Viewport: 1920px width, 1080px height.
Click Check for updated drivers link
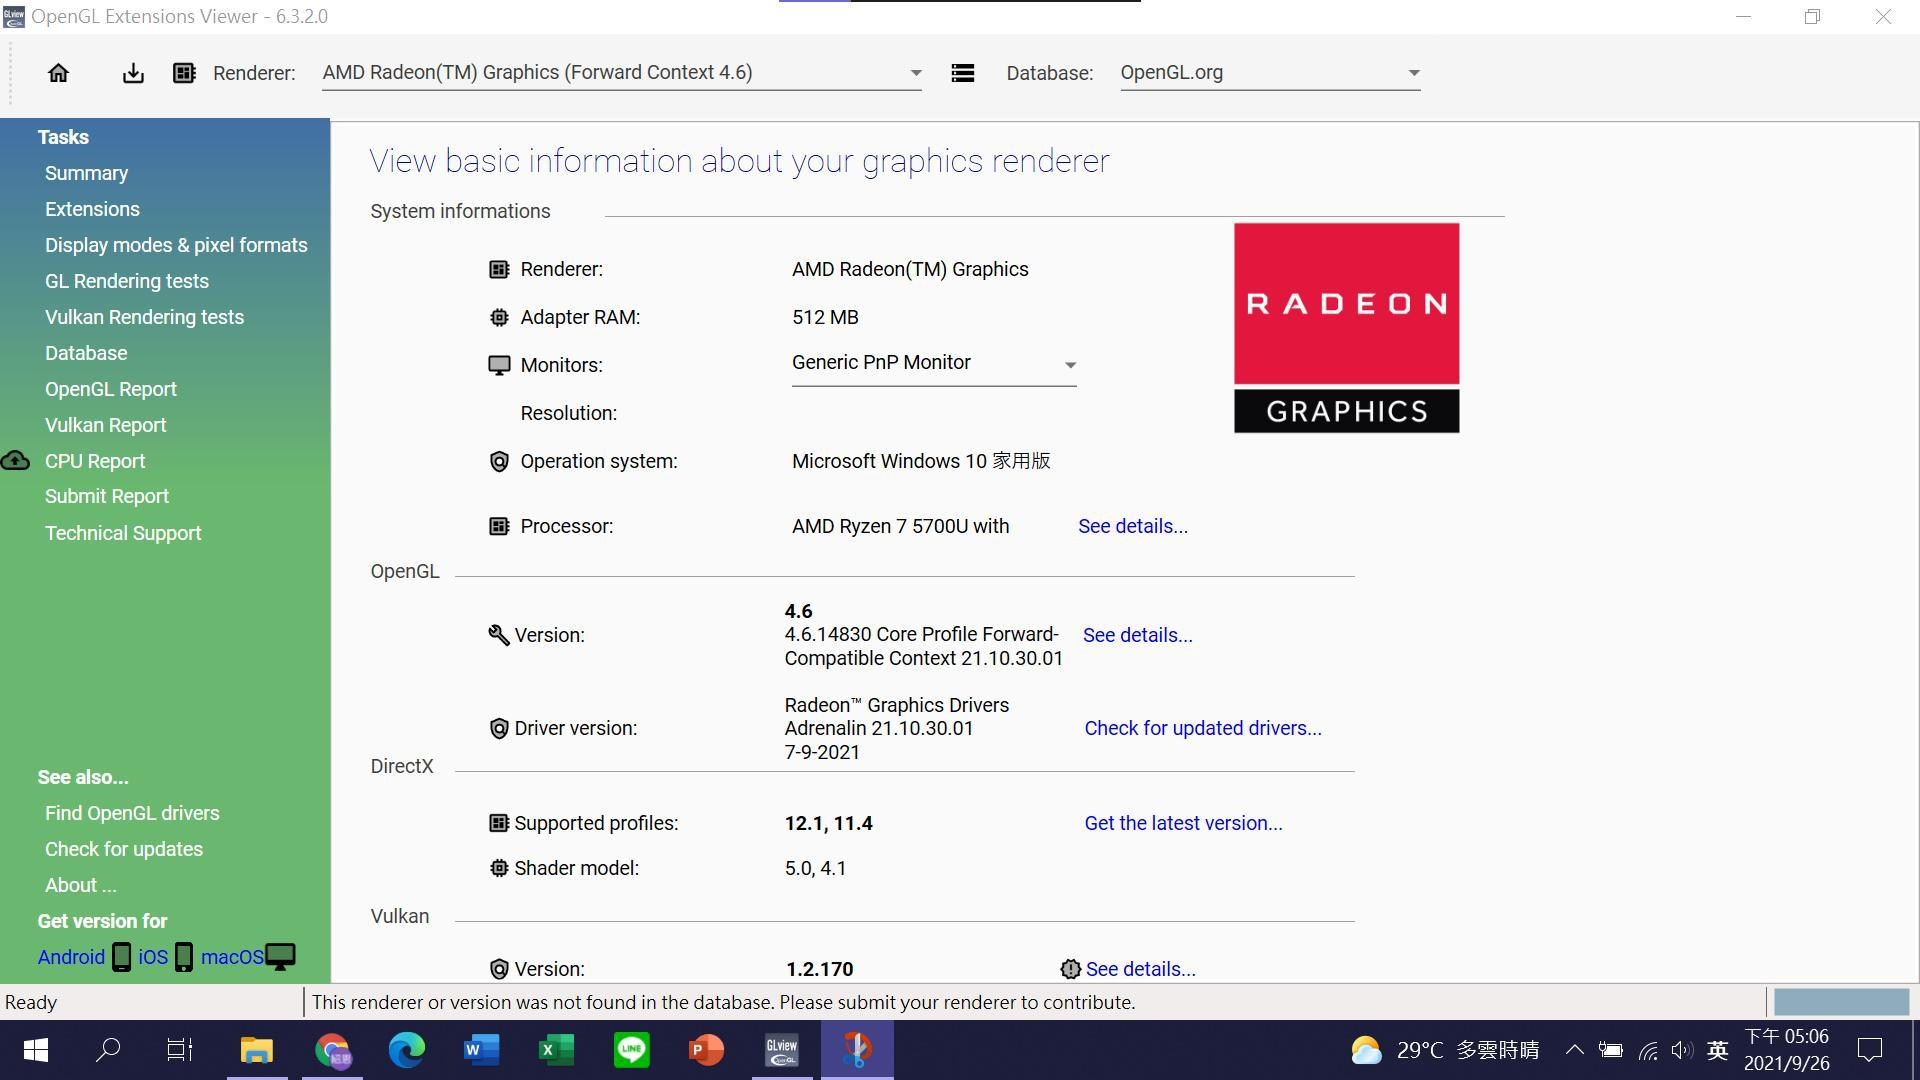click(1202, 728)
